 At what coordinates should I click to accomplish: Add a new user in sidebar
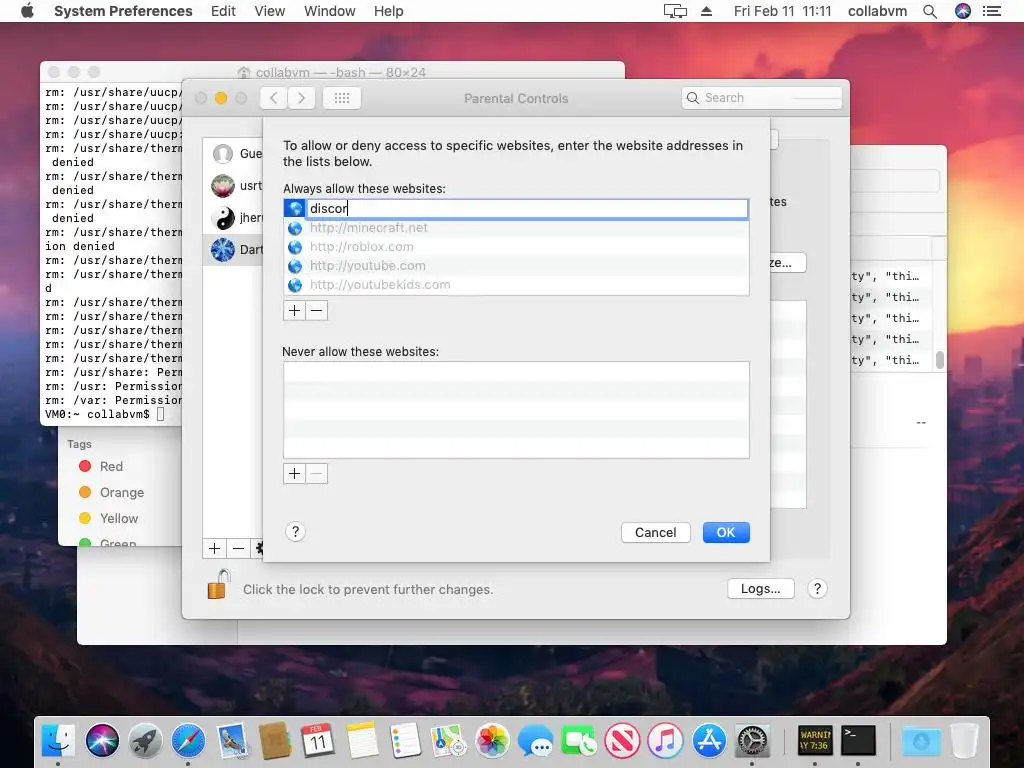click(x=214, y=549)
